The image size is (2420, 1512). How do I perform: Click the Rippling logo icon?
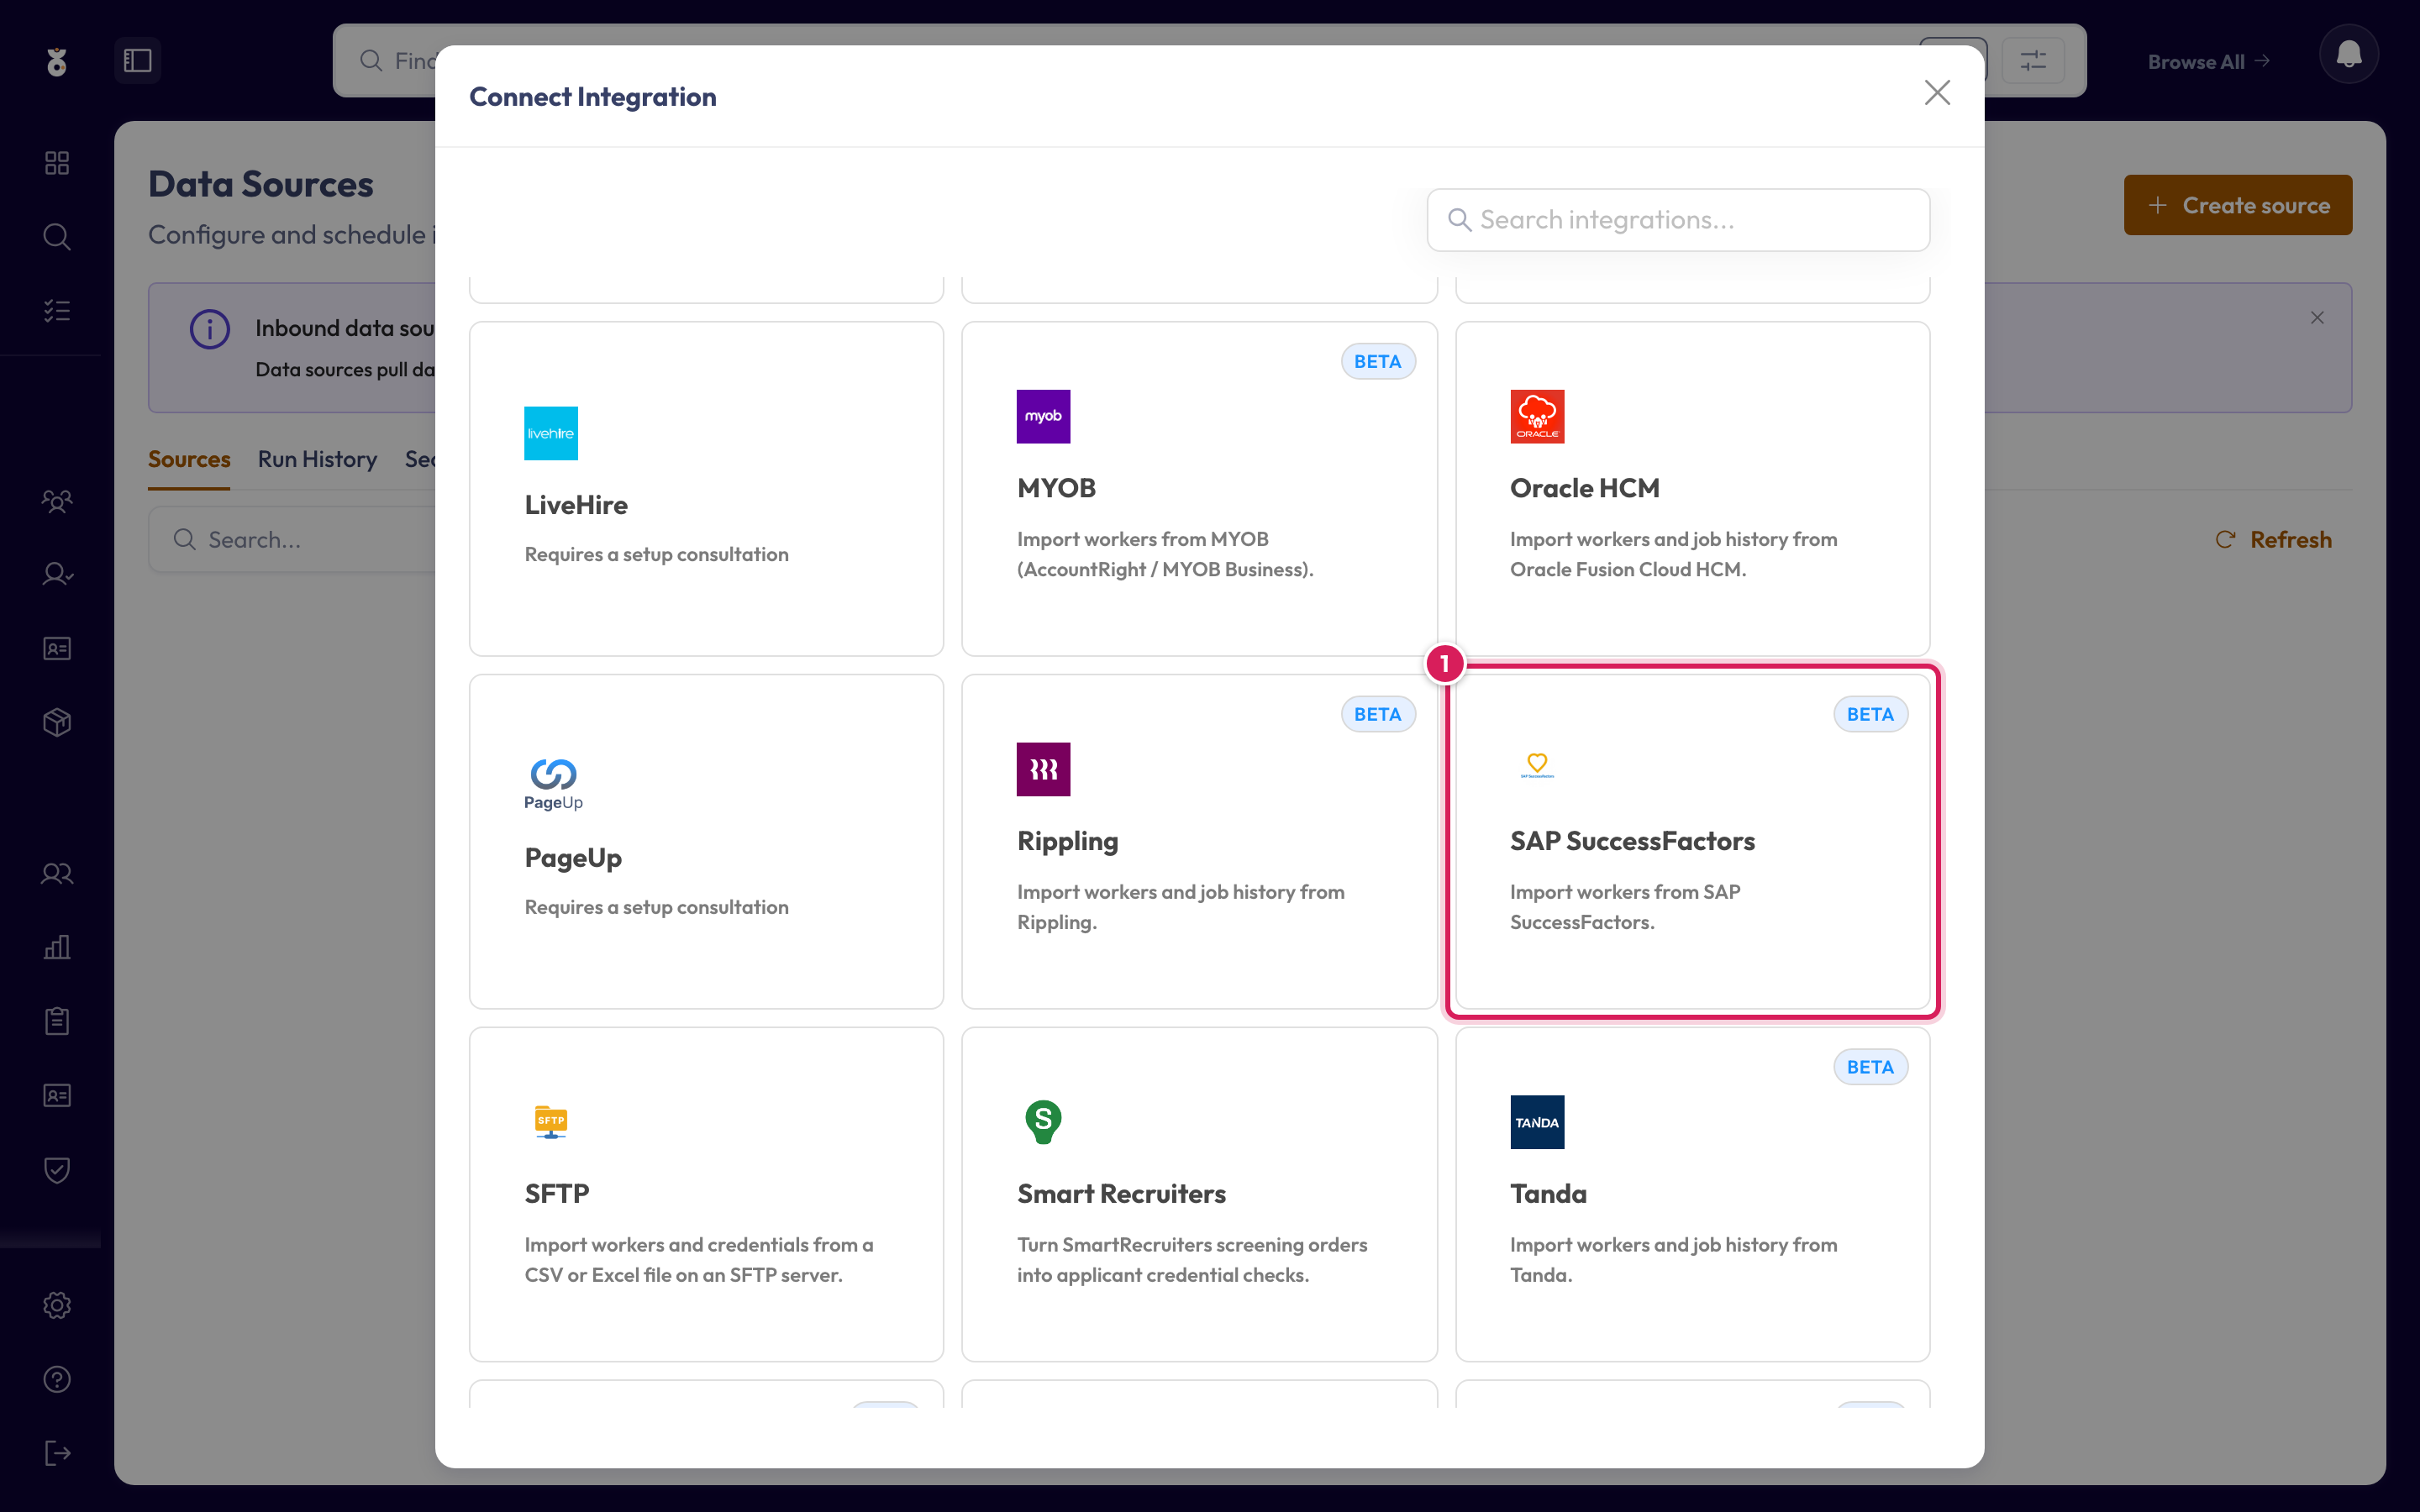pos(1043,769)
